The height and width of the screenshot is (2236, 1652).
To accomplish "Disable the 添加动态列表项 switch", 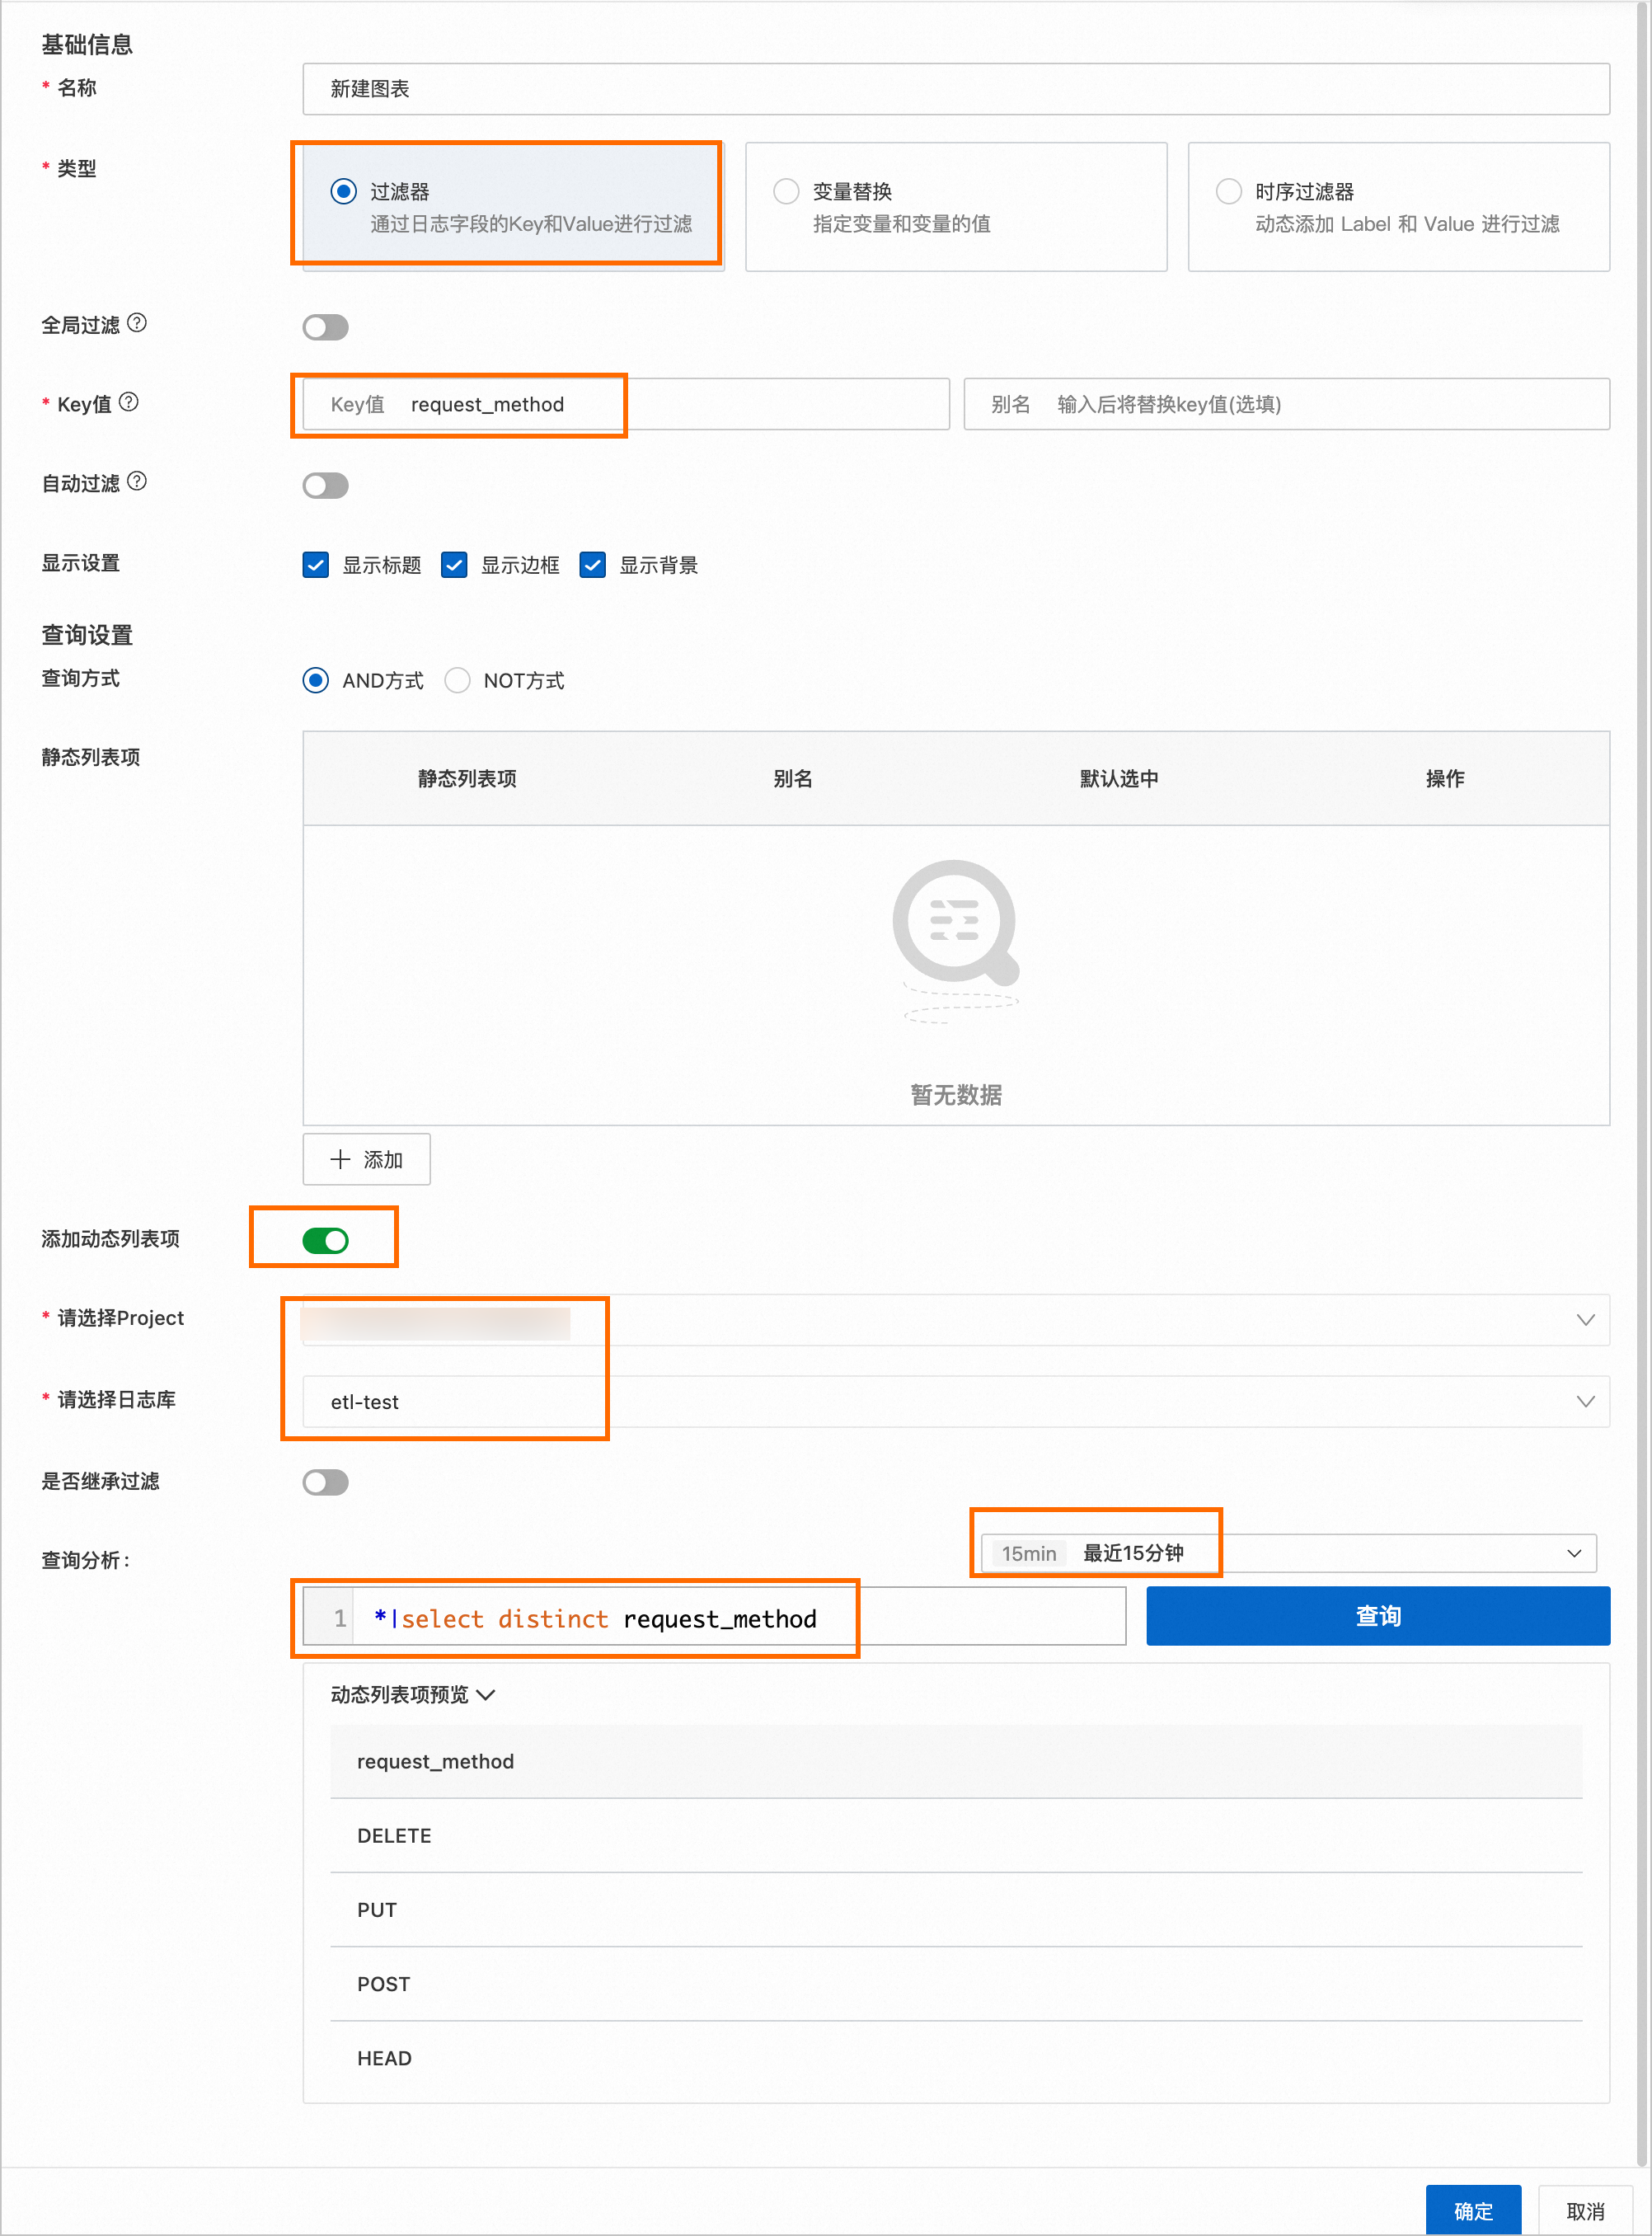I will tap(325, 1240).
